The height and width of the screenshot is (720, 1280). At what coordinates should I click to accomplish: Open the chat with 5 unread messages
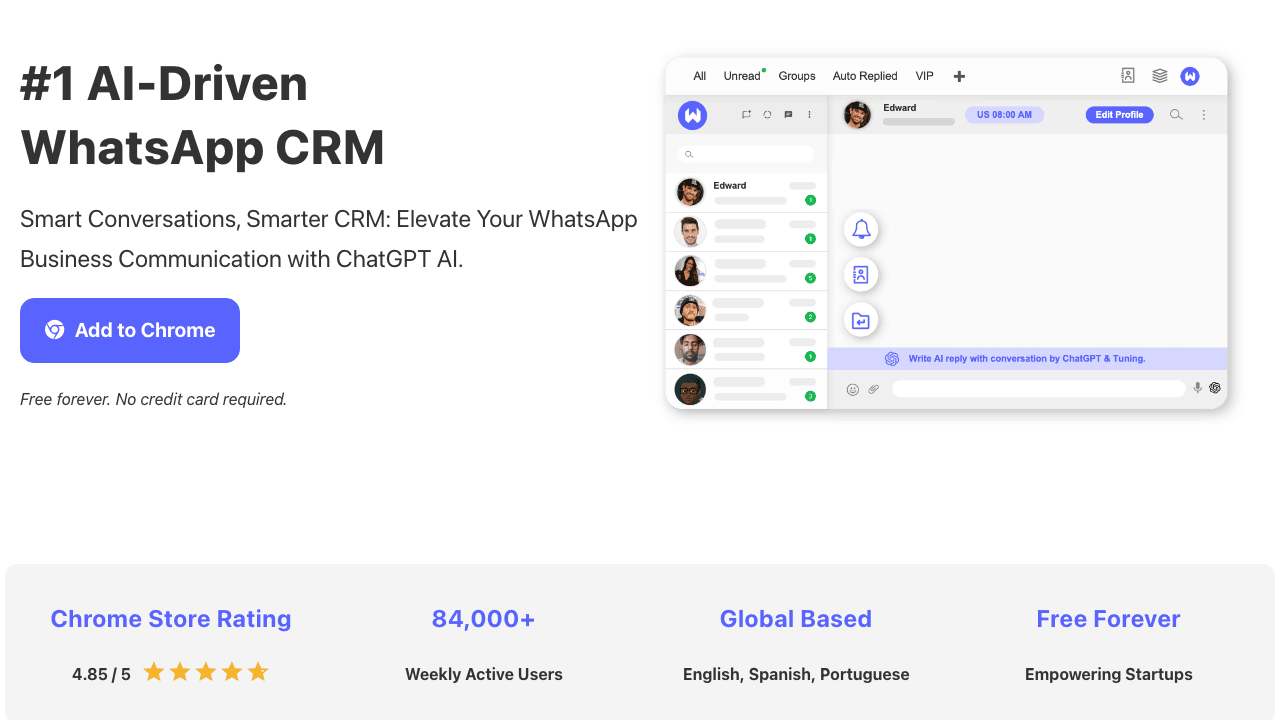tap(746, 271)
